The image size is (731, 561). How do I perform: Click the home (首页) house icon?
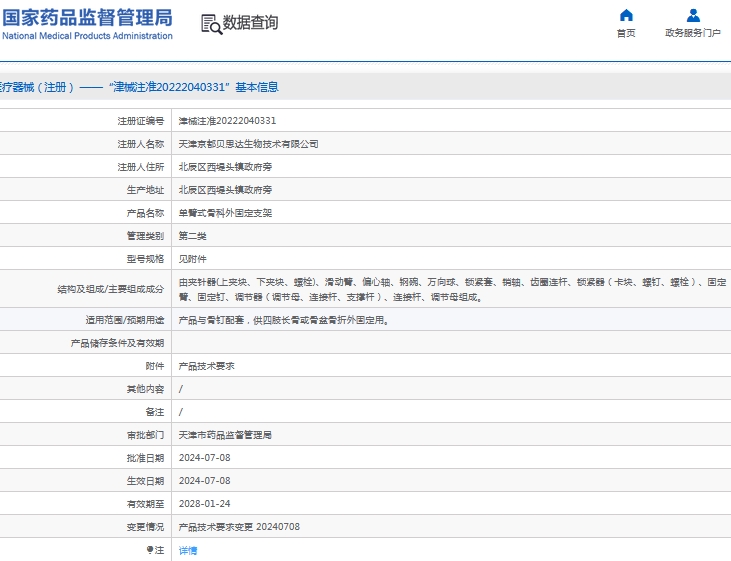[x=626, y=16]
